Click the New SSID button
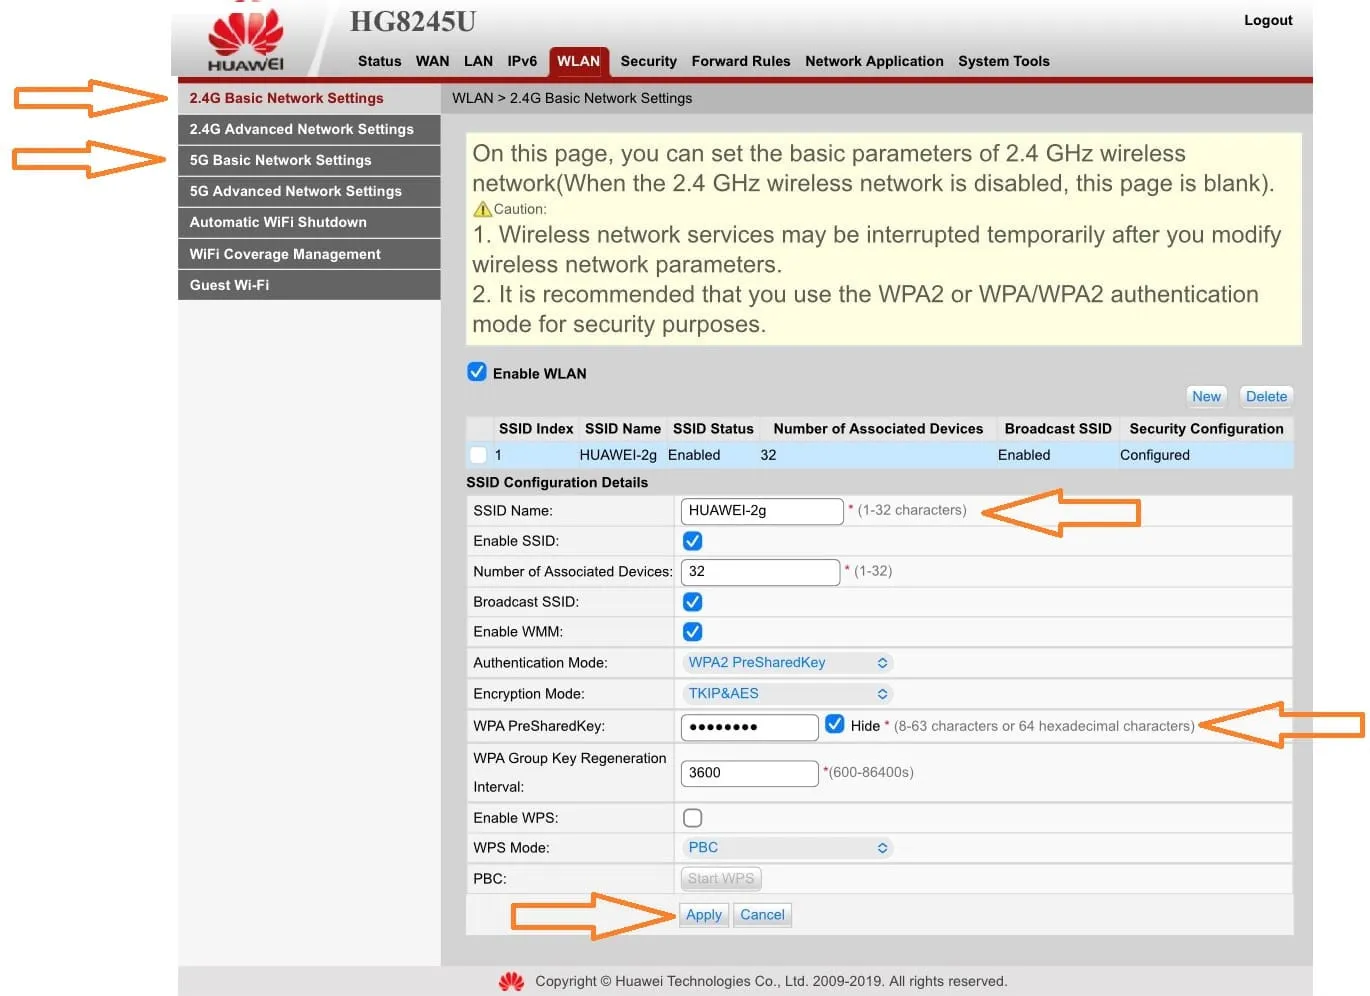This screenshot has width=1370, height=996. [1206, 396]
